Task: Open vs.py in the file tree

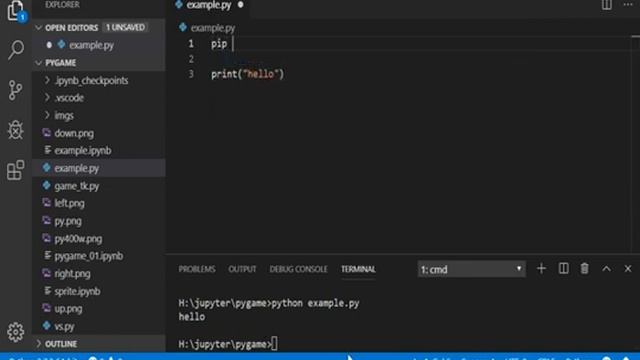Action: point(64,326)
